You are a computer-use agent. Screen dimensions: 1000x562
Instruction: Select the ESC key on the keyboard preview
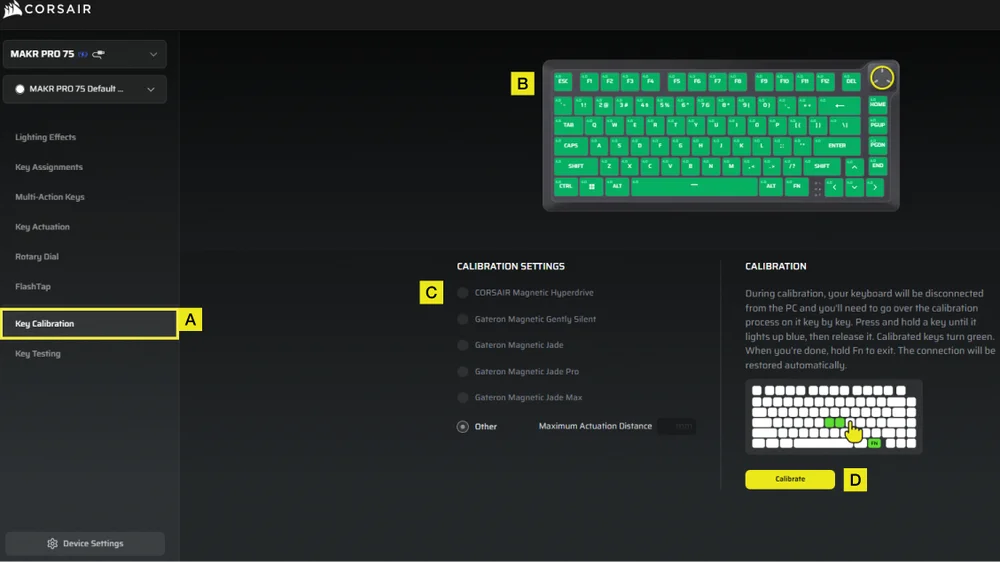tap(563, 82)
